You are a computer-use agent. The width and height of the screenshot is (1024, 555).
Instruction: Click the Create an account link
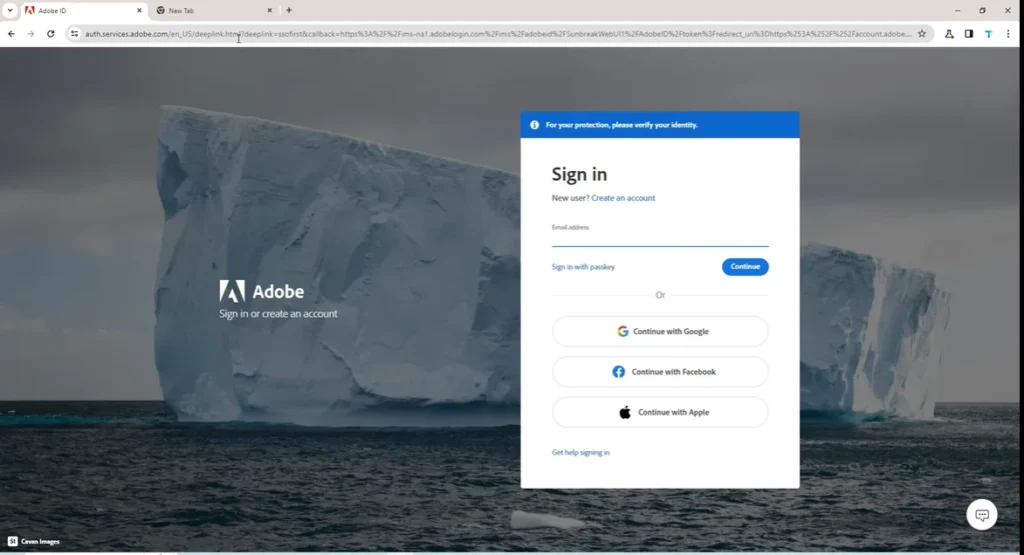[623, 198]
